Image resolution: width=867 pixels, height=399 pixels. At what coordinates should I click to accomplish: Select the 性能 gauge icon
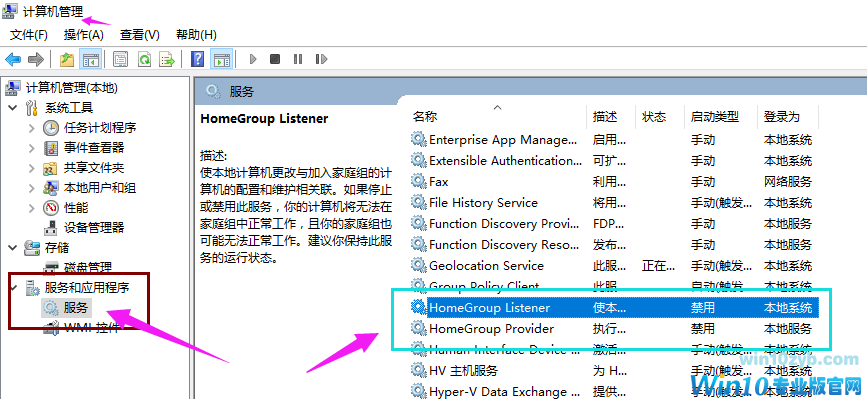[51, 208]
